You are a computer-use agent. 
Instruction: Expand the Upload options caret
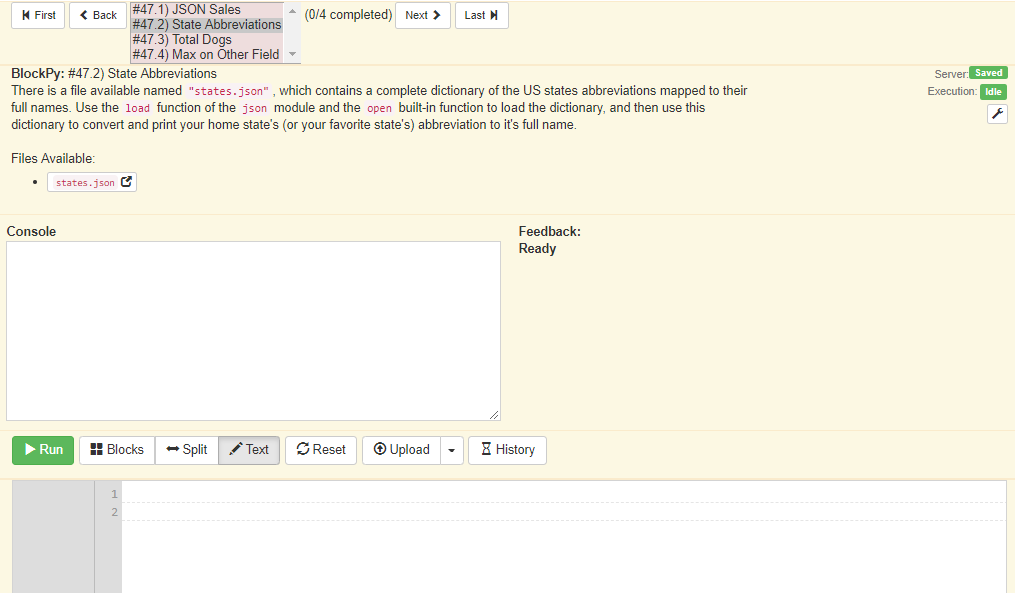pos(451,450)
